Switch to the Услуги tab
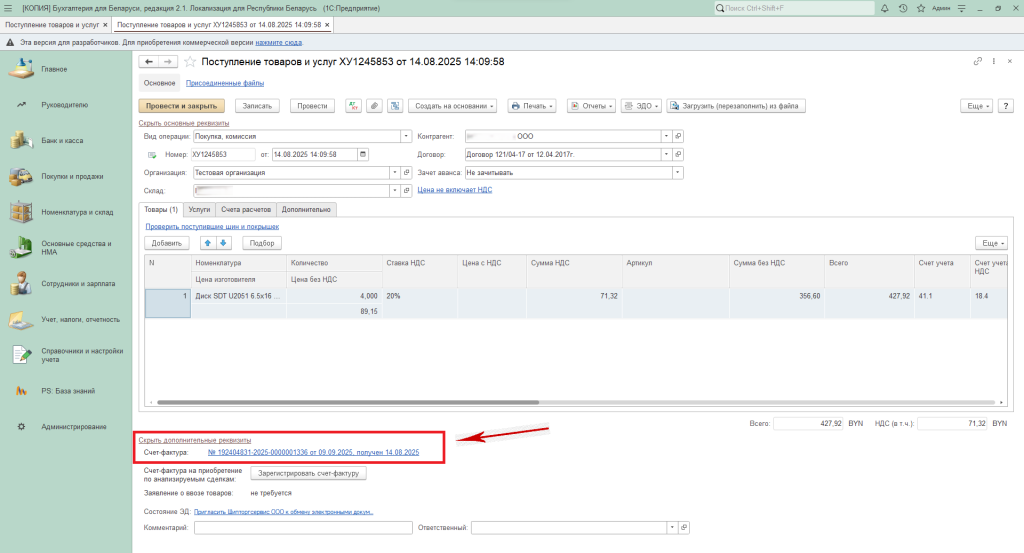This screenshot has height=553, width=1024. [199, 210]
